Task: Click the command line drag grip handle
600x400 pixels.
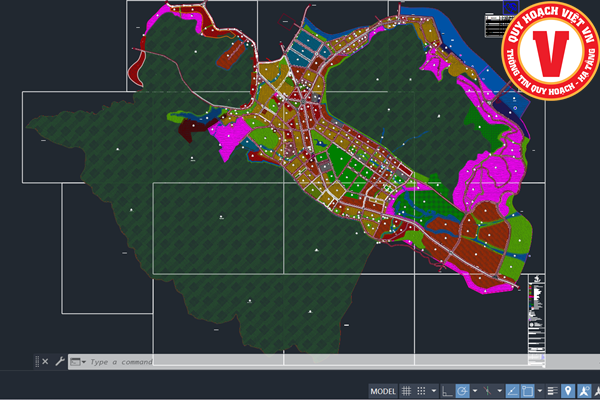Action: pyautogui.click(x=36, y=361)
